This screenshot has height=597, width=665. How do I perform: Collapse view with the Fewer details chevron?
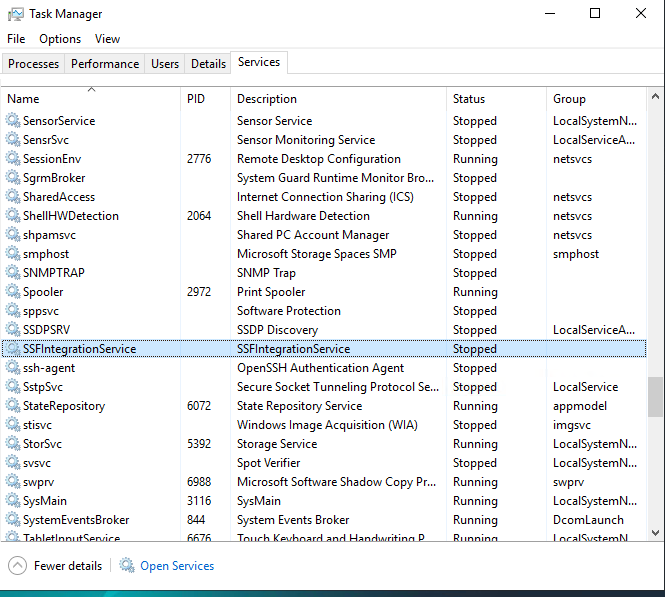(x=17, y=566)
